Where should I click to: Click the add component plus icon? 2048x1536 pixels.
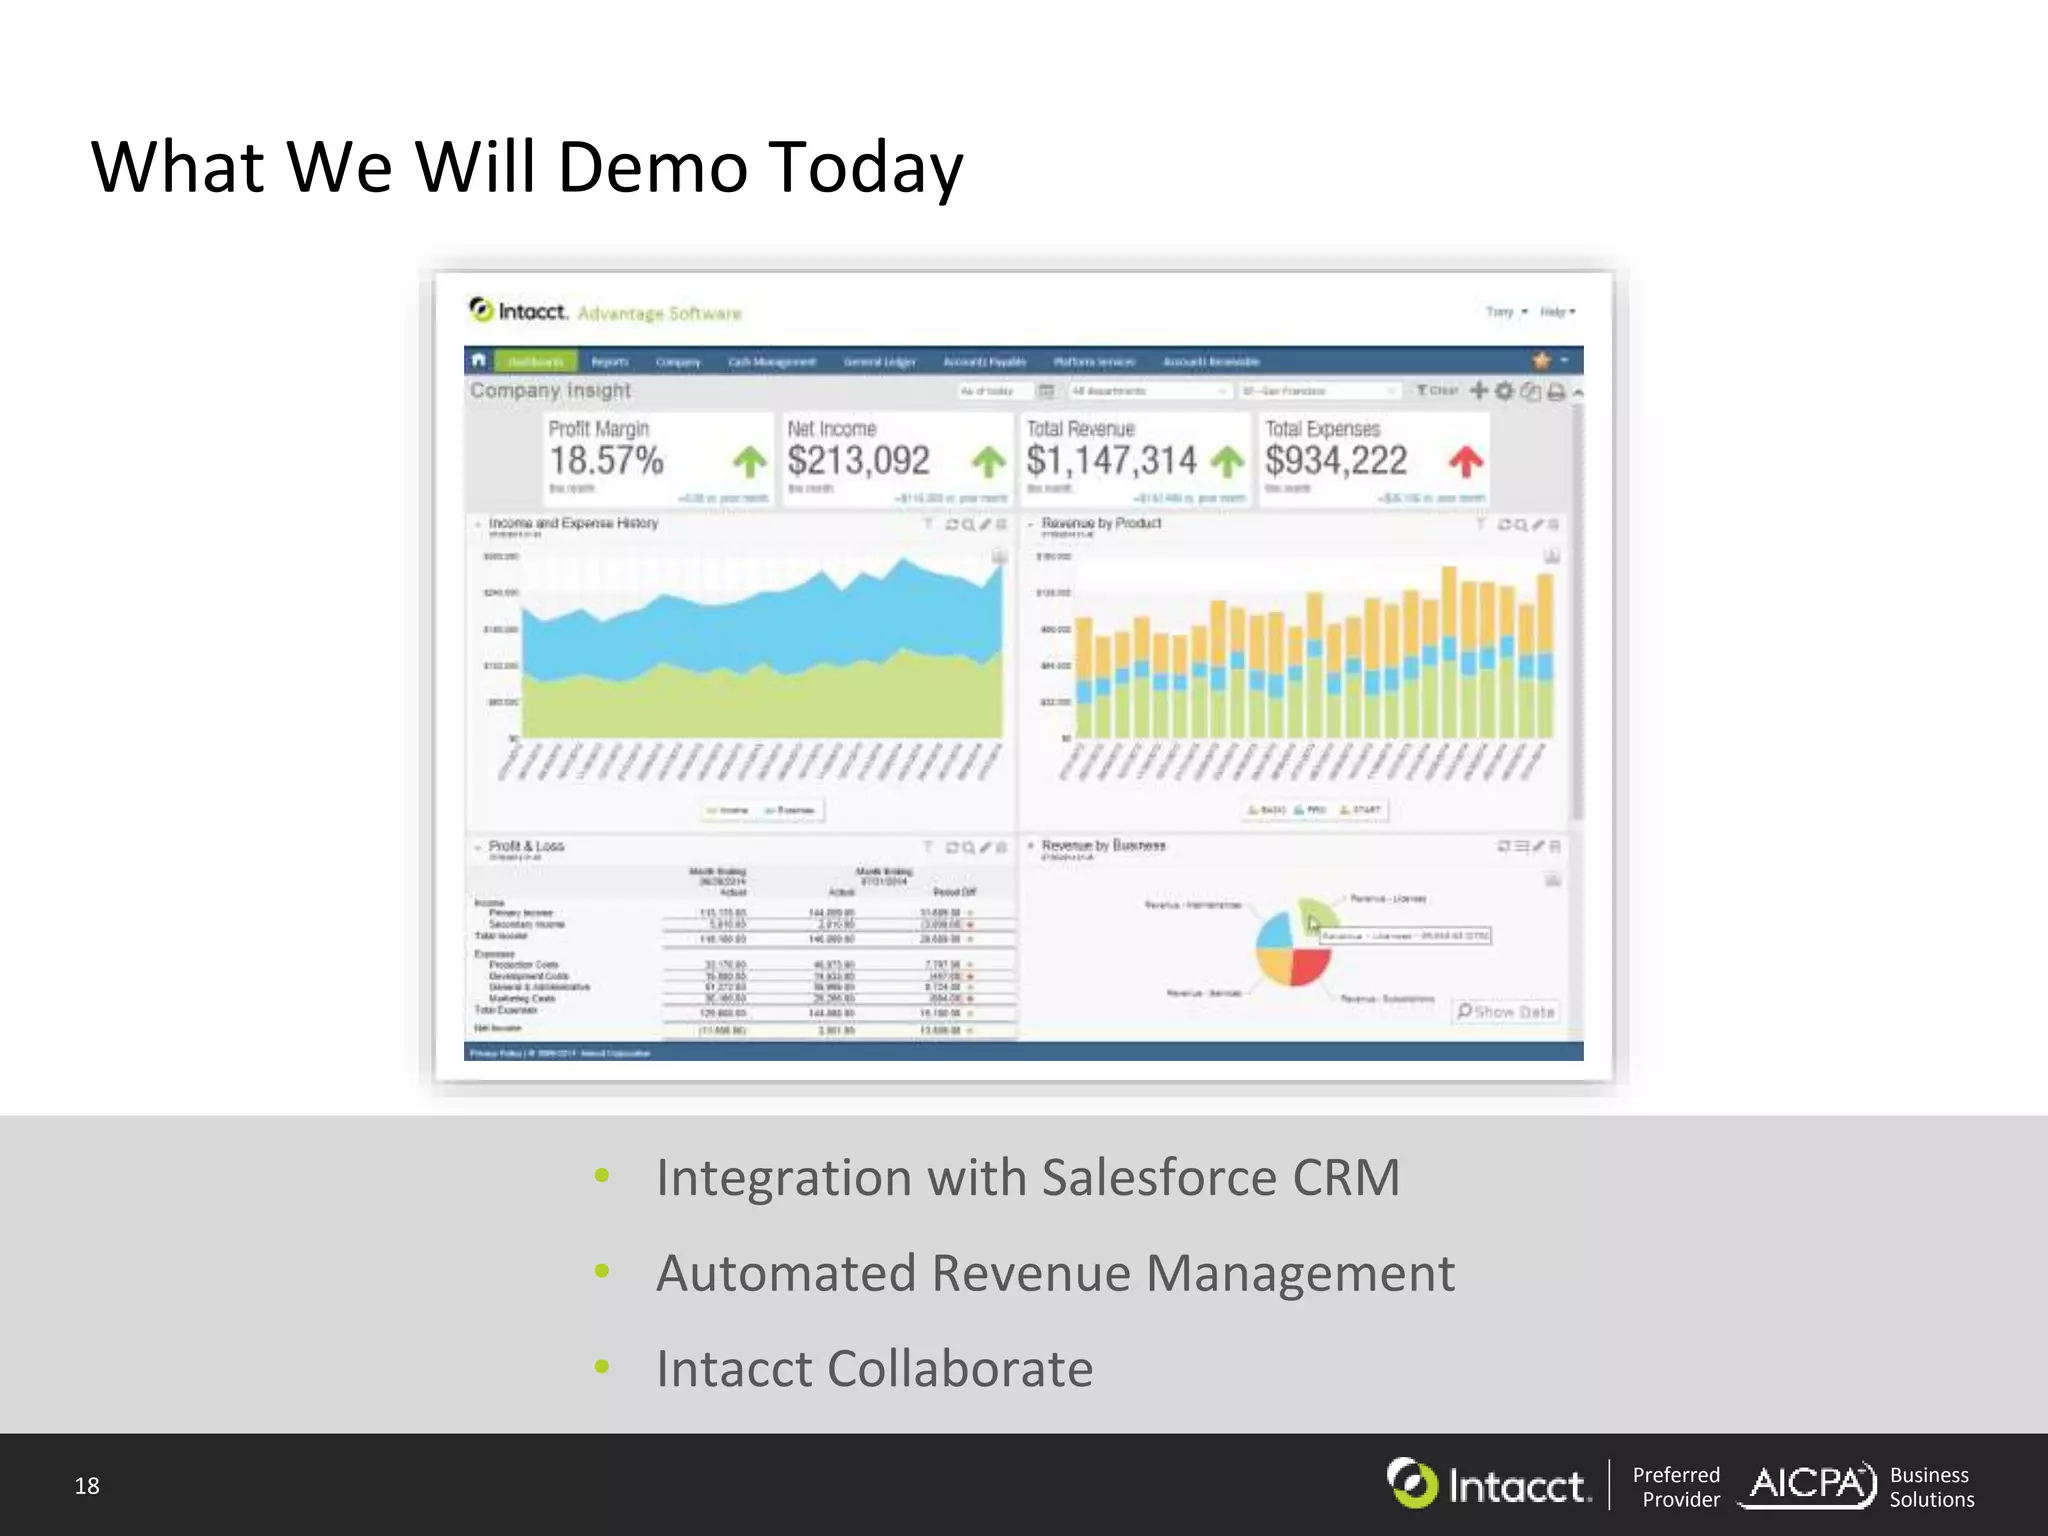point(1479,391)
